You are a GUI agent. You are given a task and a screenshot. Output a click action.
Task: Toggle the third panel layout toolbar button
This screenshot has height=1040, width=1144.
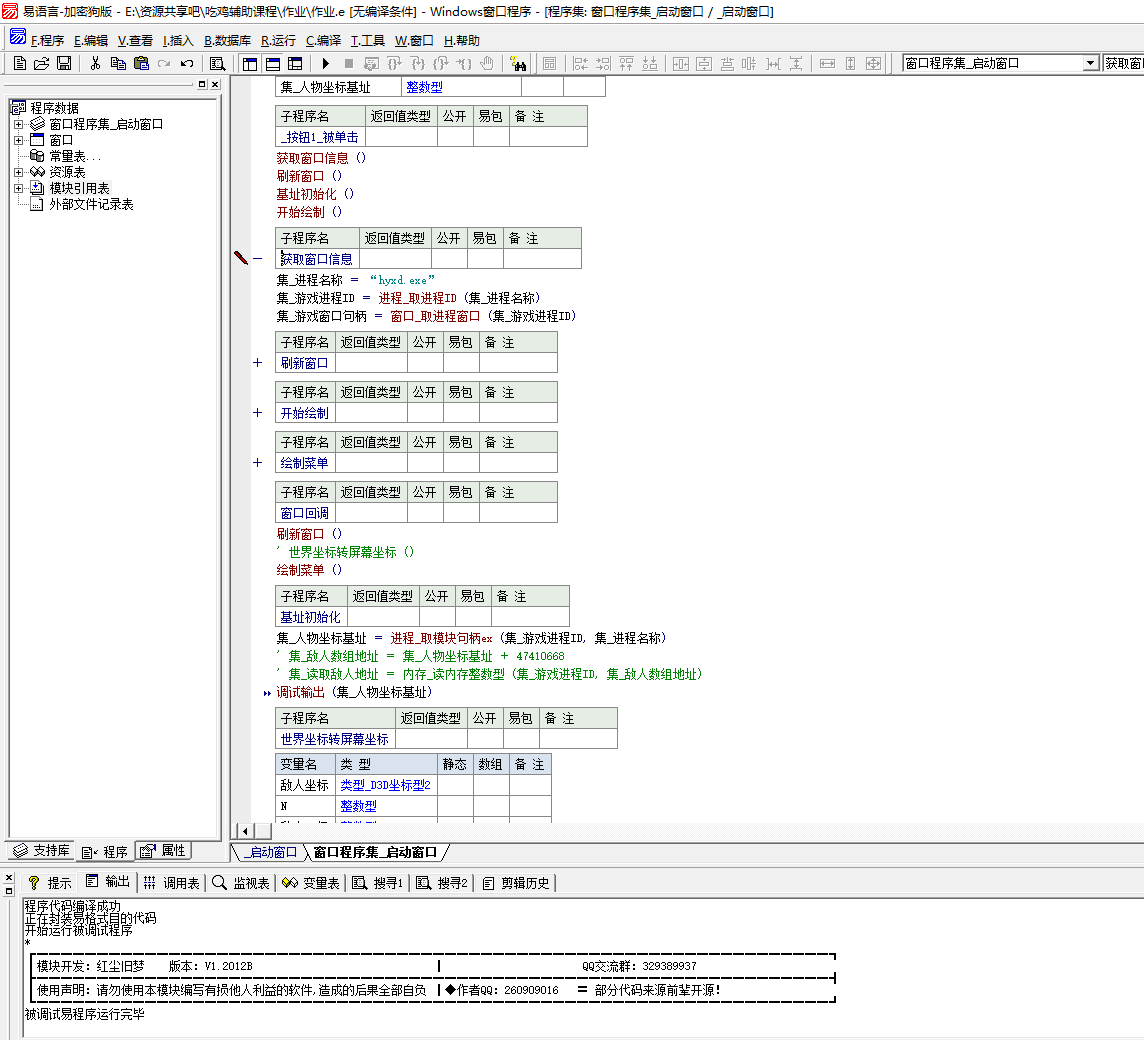295,63
